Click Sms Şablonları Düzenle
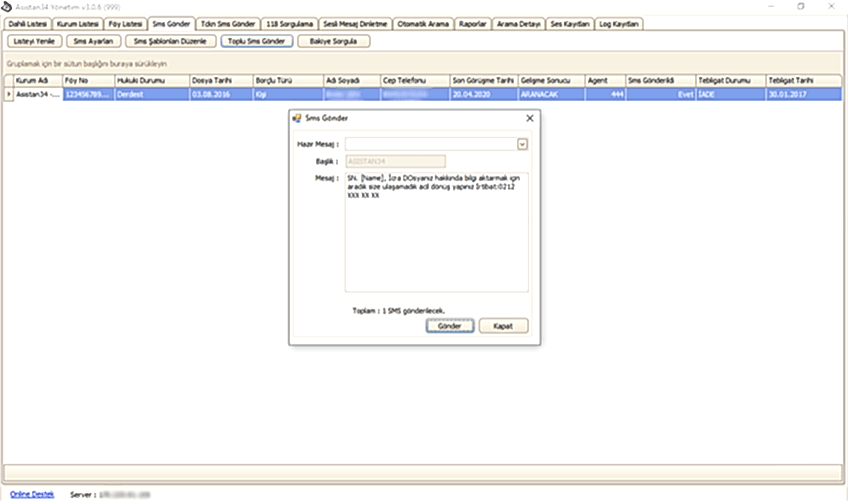This screenshot has height=501, width=848. (169, 42)
